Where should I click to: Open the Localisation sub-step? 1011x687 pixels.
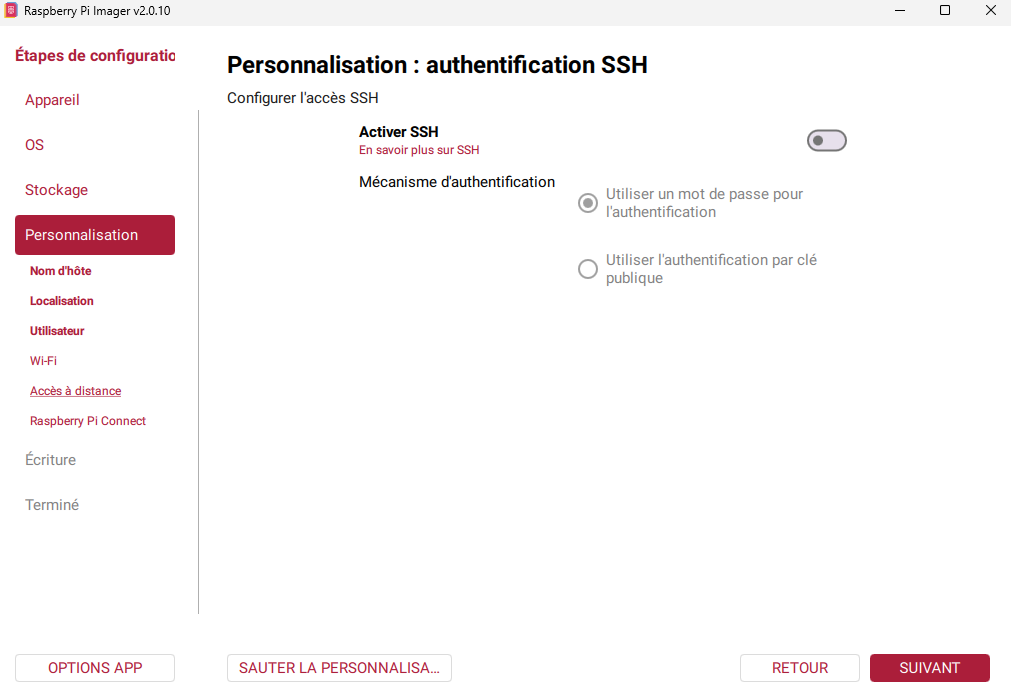pos(62,301)
